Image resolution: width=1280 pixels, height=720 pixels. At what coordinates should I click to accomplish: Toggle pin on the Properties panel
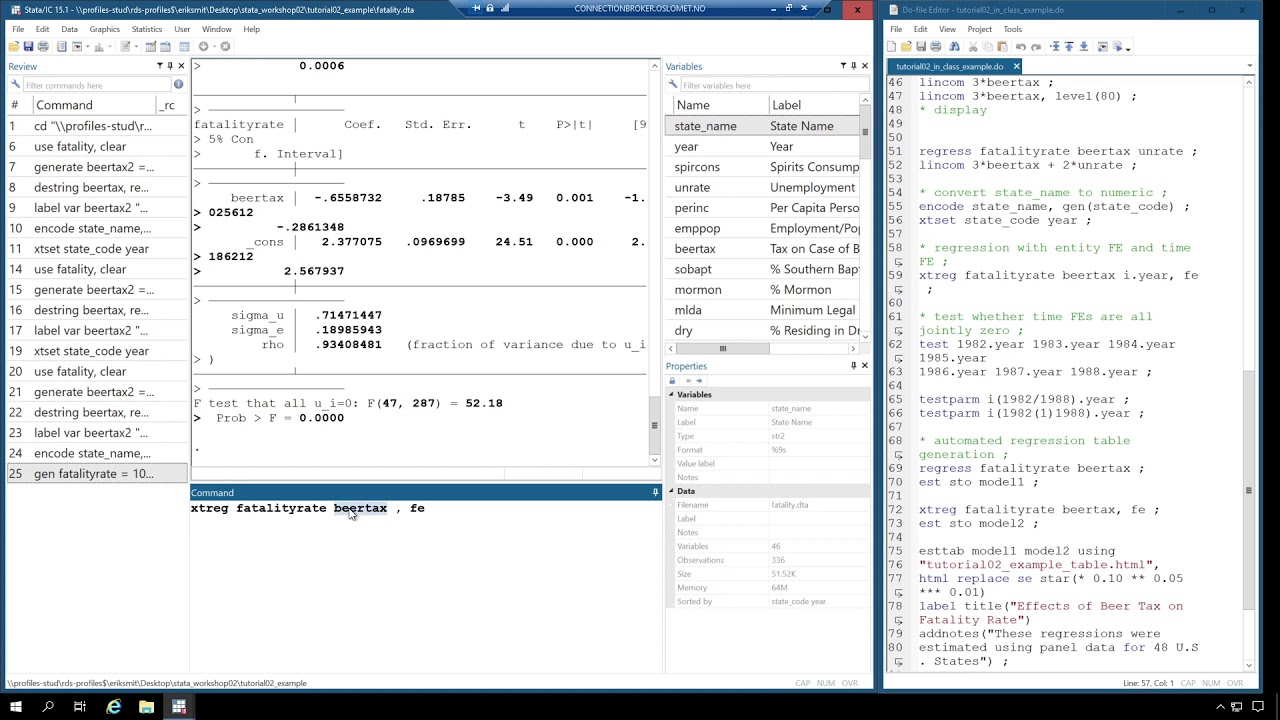pyautogui.click(x=853, y=365)
